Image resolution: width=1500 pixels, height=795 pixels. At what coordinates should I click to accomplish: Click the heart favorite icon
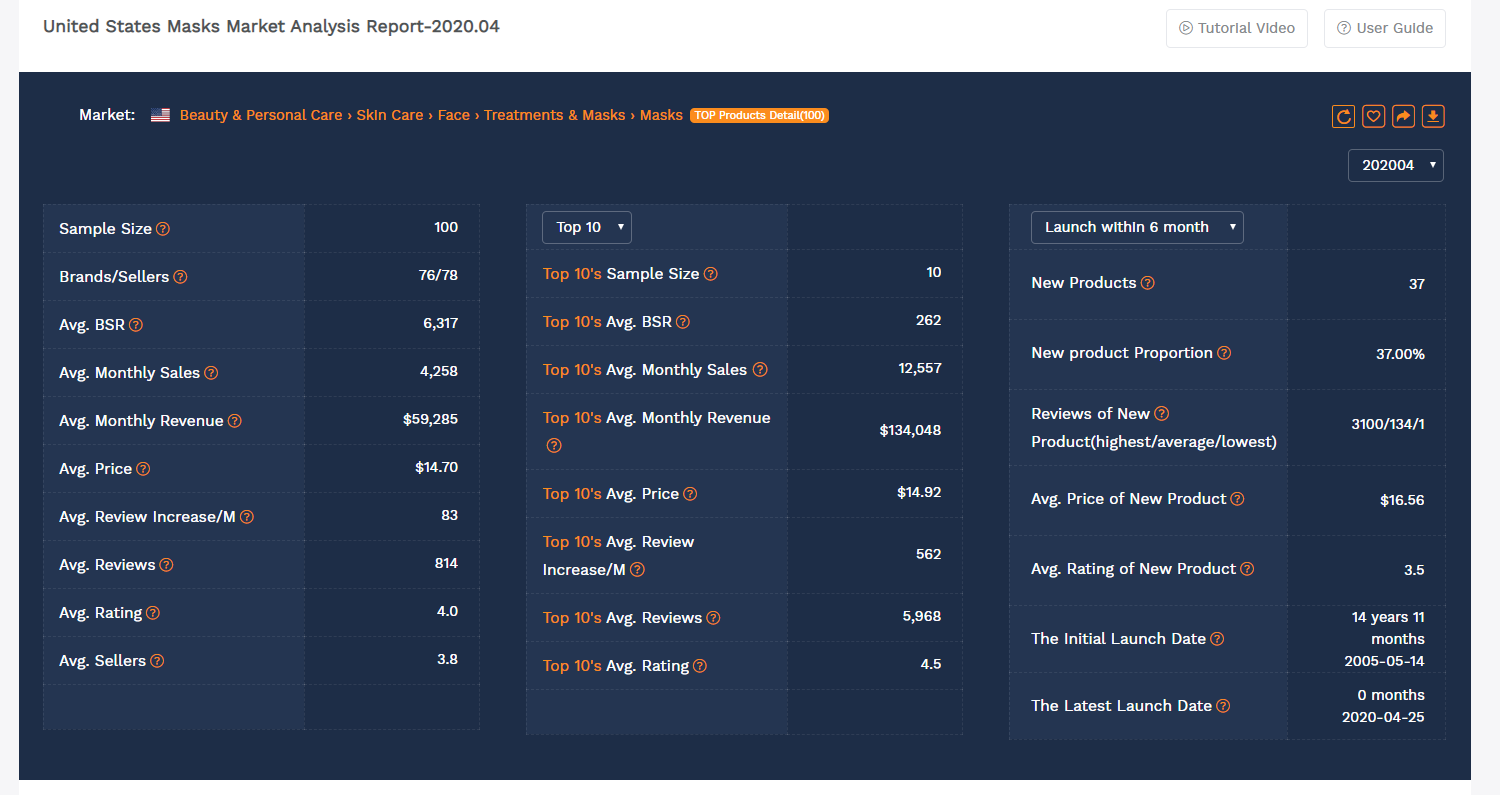click(1374, 116)
